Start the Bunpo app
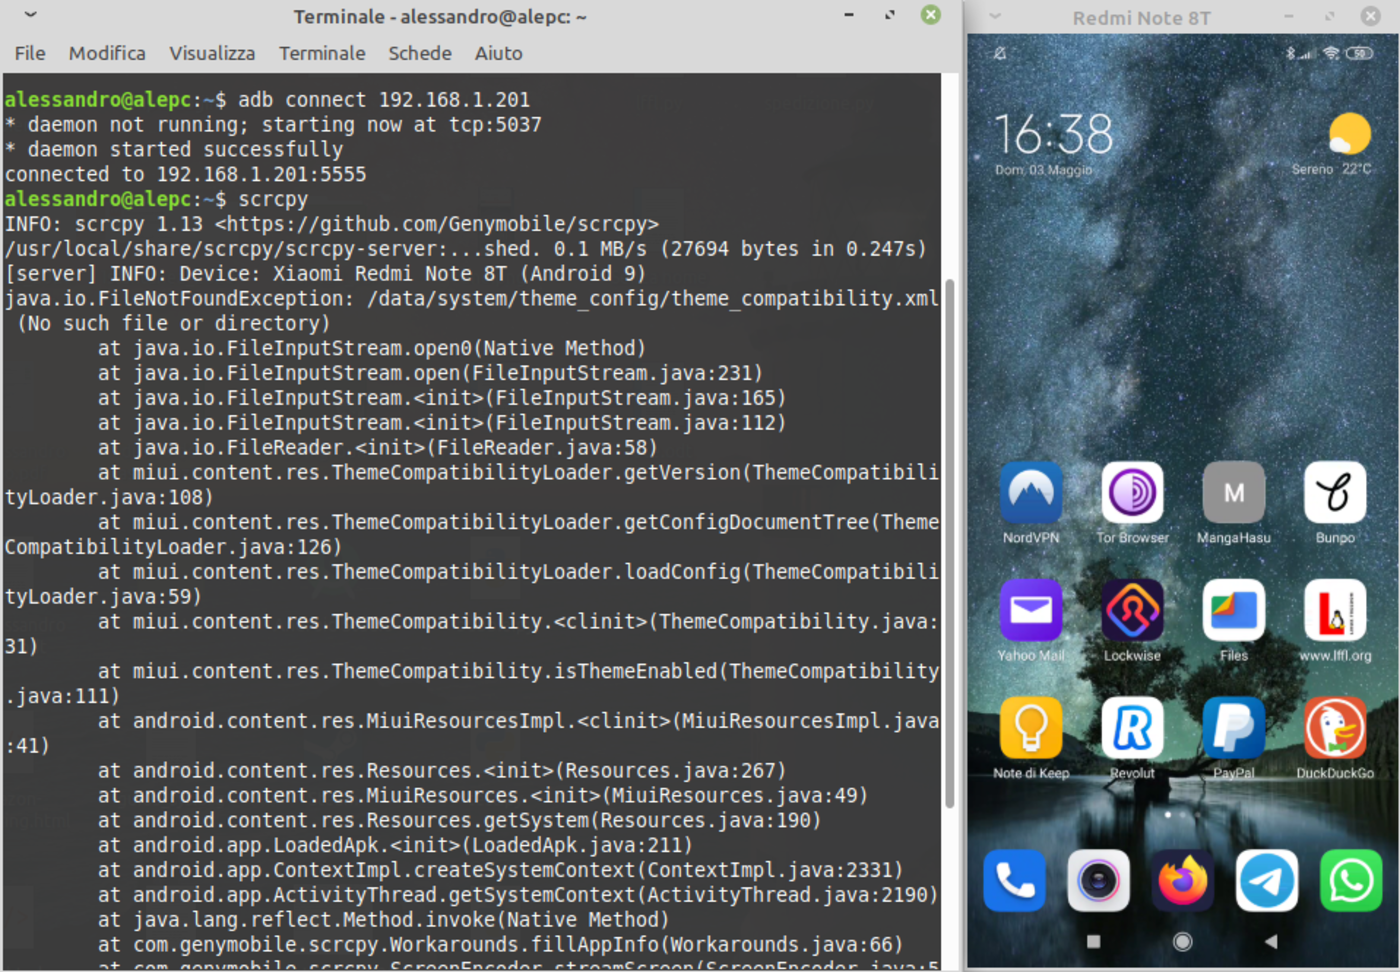Image resolution: width=1400 pixels, height=972 pixels. [x=1334, y=492]
